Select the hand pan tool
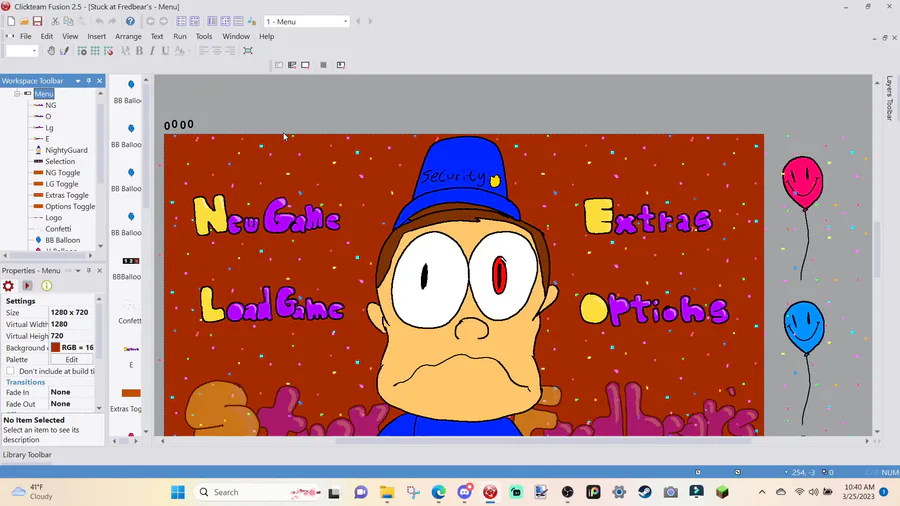Screen dimensions: 900x506 (51, 50)
